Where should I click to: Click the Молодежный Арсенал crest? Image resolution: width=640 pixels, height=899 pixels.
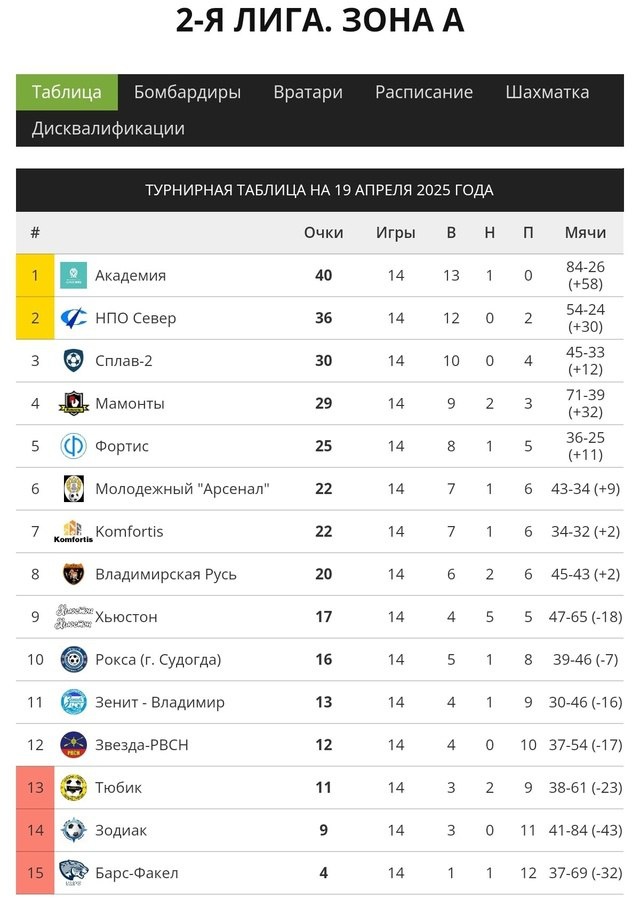click(73, 488)
